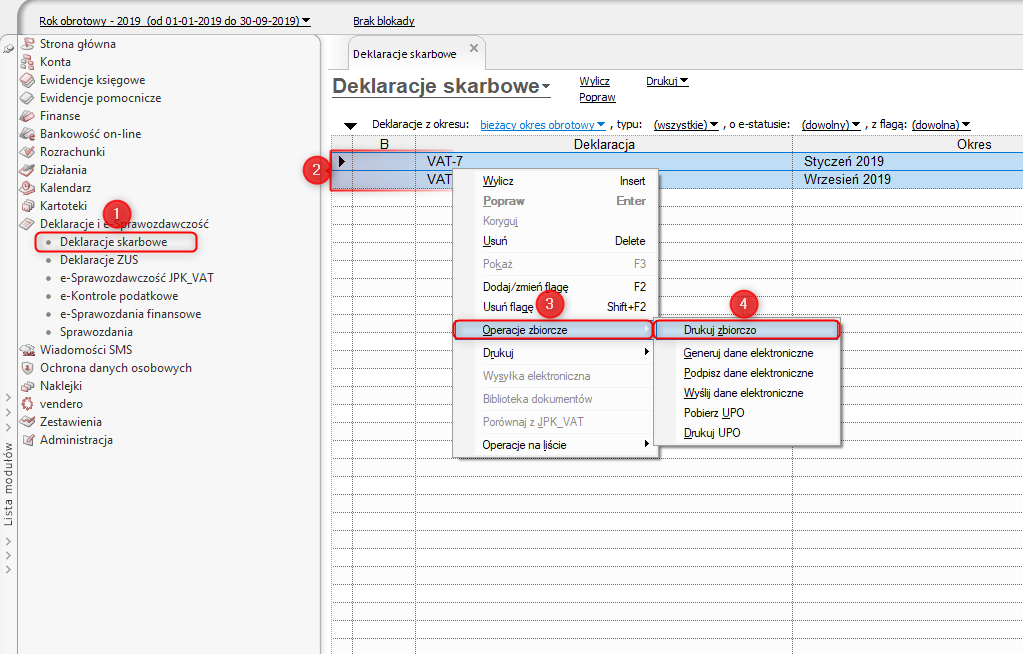Select the VAT-7 Styczeń 2019 row
Image resolution: width=1023 pixels, height=654 pixels.
click(x=677, y=161)
